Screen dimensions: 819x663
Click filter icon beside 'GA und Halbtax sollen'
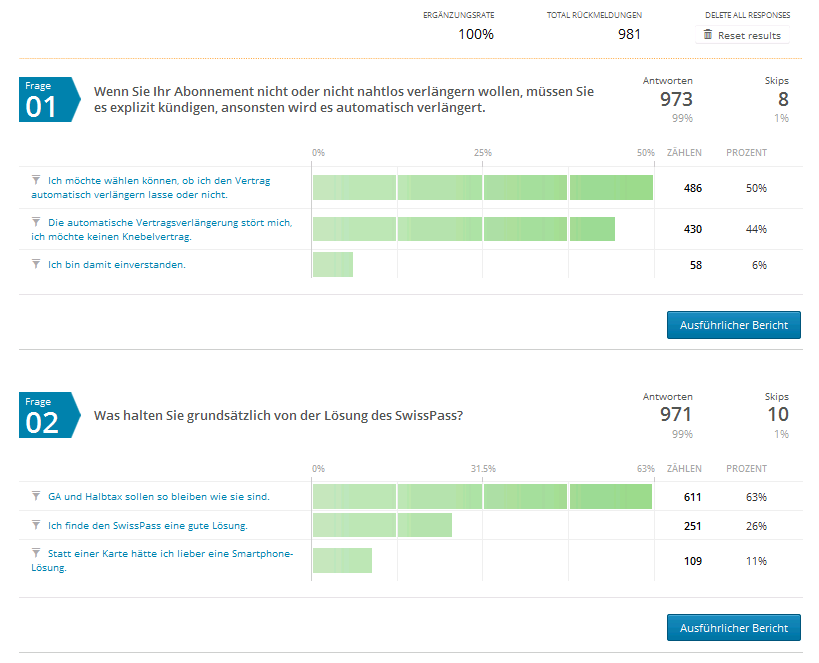click(x=36, y=496)
